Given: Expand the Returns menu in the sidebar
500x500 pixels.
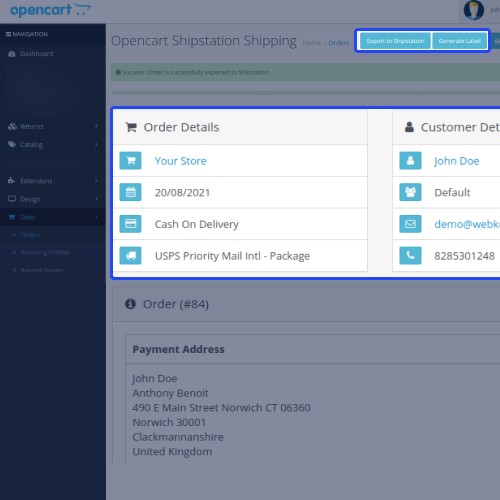Looking at the screenshot, I should (x=53, y=126).
